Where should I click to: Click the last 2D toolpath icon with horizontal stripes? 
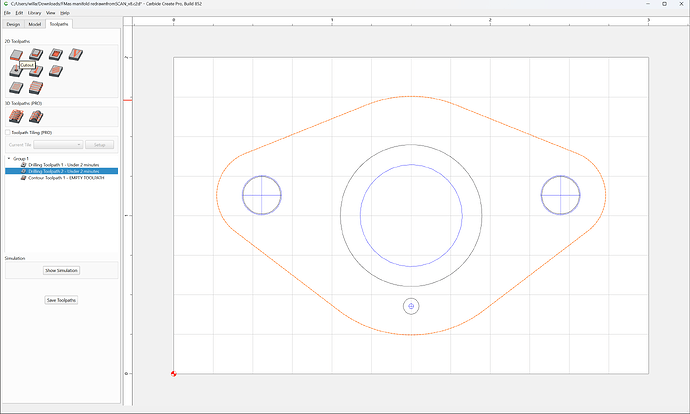[36, 88]
